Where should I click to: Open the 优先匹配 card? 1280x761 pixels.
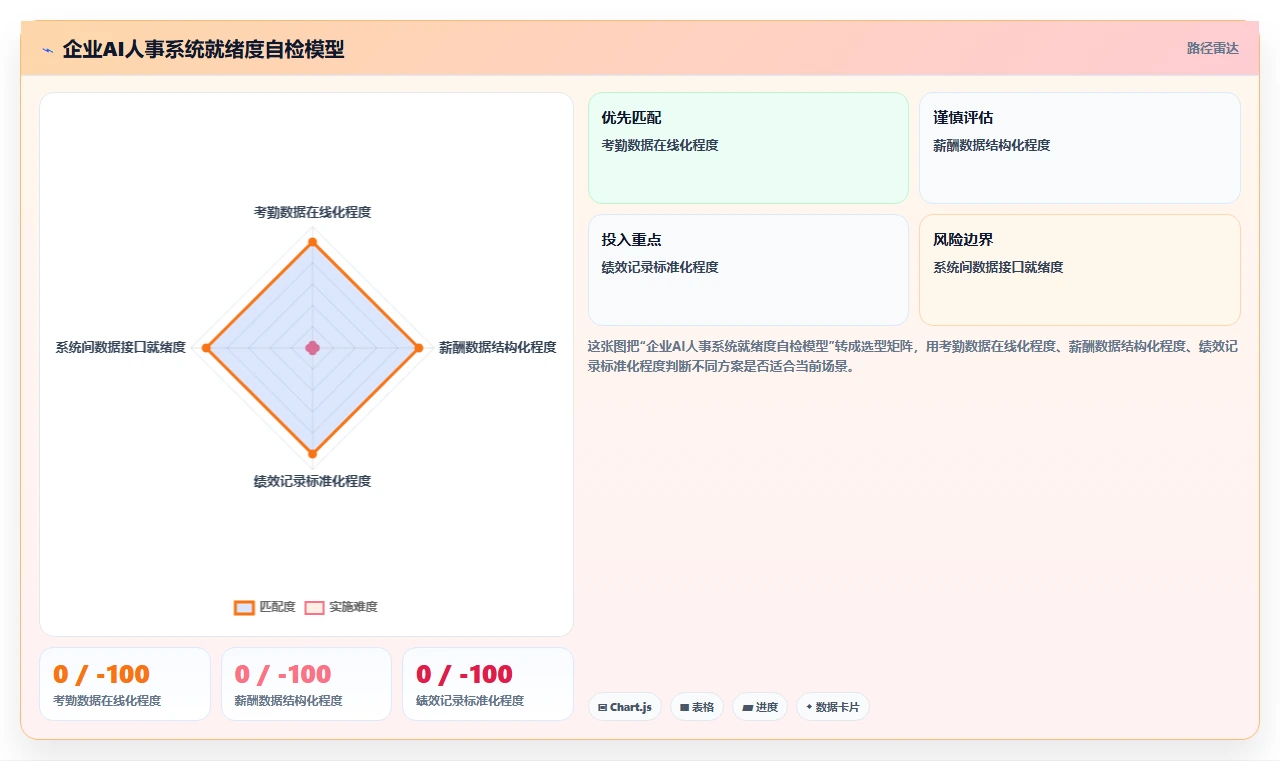click(x=748, y=148)
